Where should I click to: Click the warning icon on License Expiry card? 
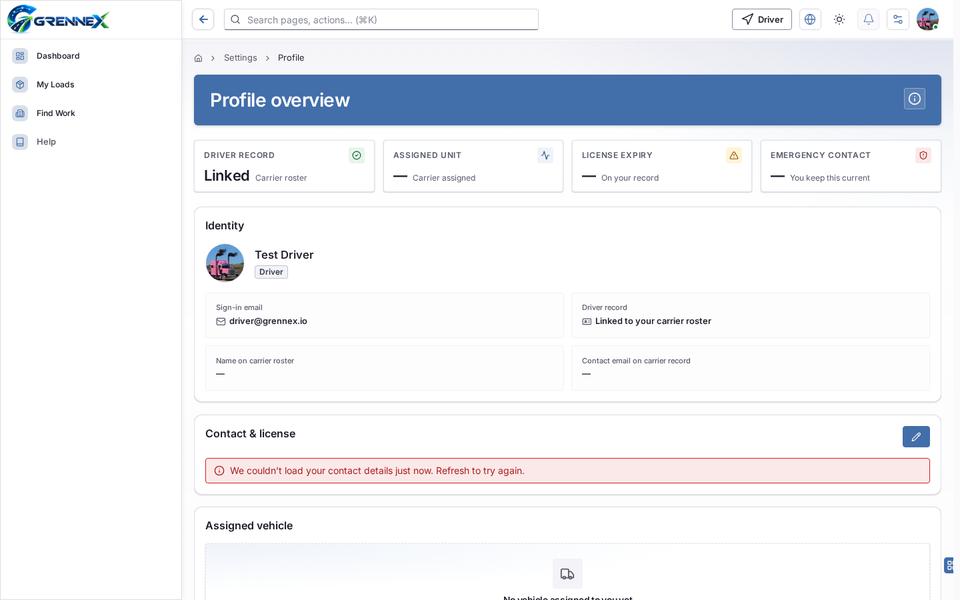(x=733, y=156)
